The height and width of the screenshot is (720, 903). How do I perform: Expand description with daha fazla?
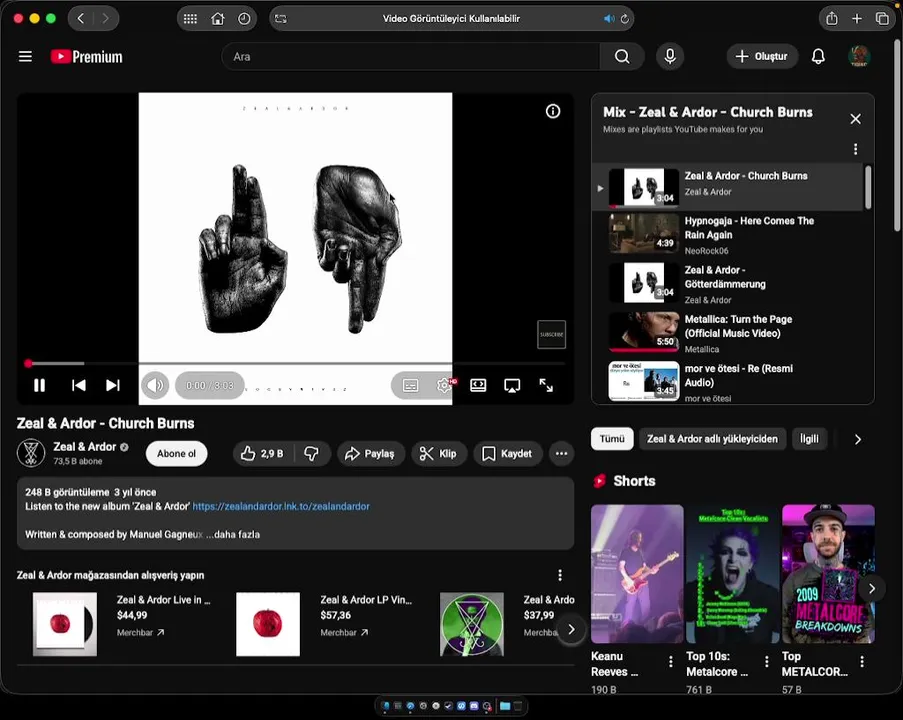click(x=237, y=535)
